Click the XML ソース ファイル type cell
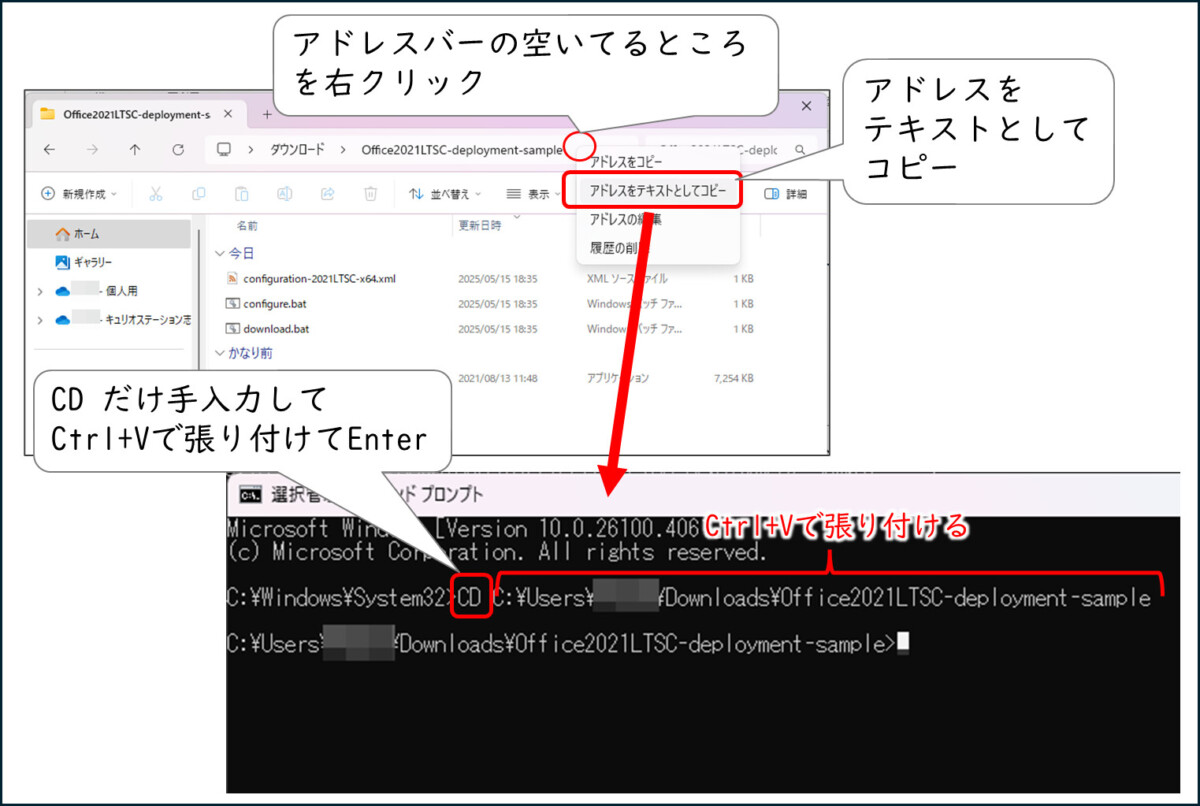This screenshot has height=806, width=1200. (627, 279)
